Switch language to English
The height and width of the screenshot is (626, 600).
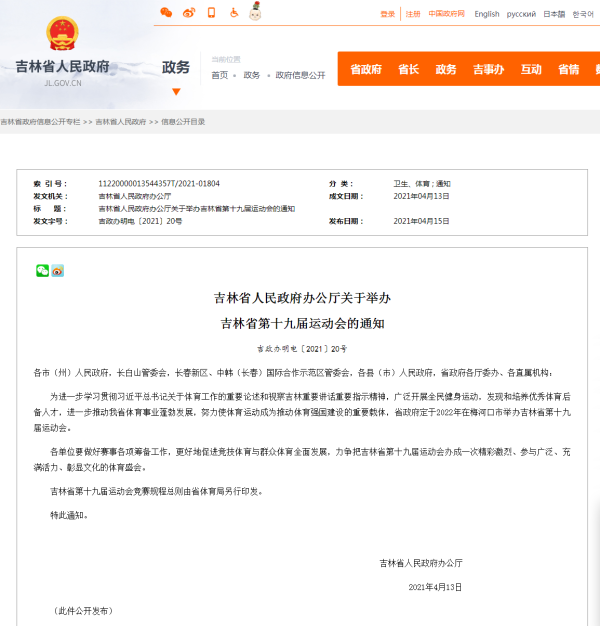pyautogui.click(x=487, y=14)
